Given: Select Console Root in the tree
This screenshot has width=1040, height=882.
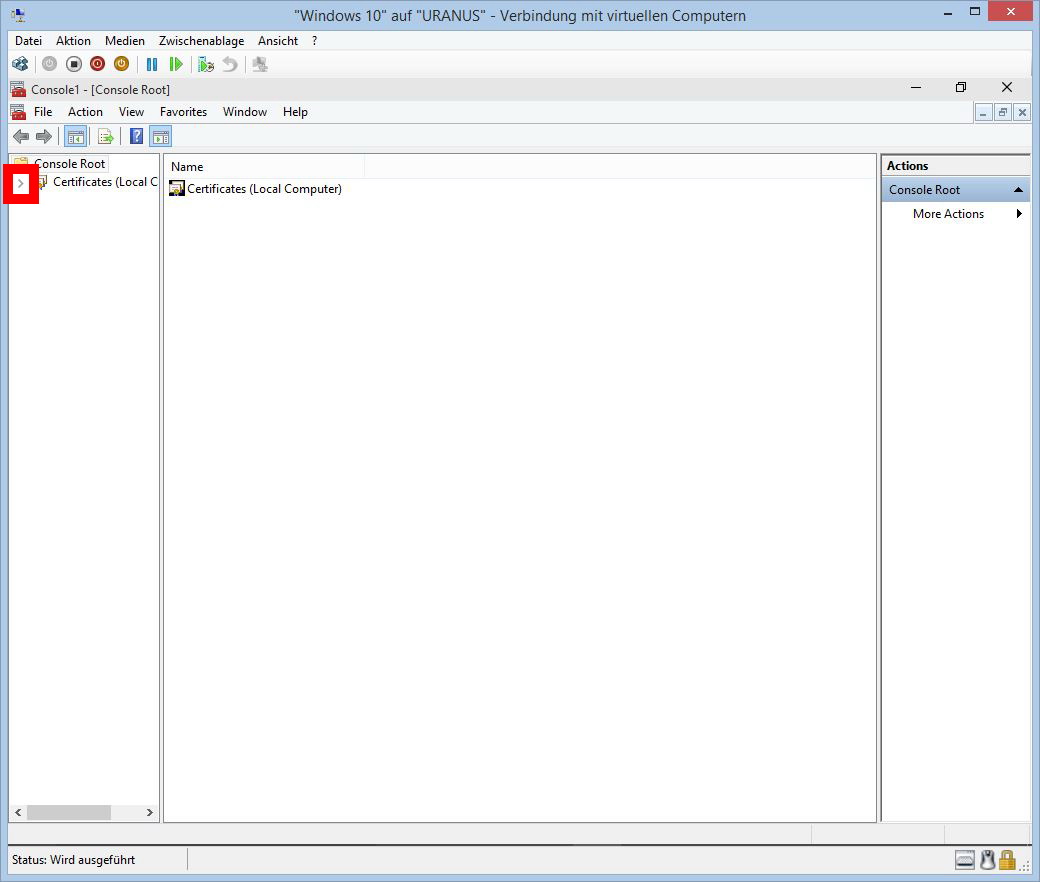Looking at the screenshot, I should tap(69, 164).
